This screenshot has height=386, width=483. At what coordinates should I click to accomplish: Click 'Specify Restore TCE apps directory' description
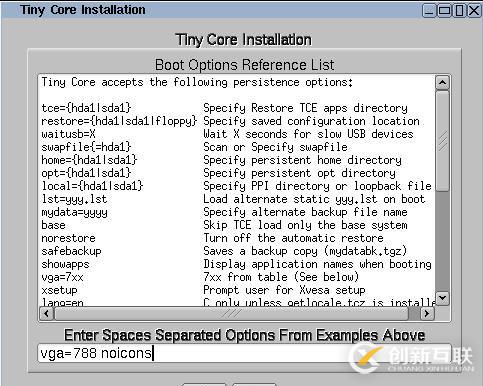click(x=305, y=108)
